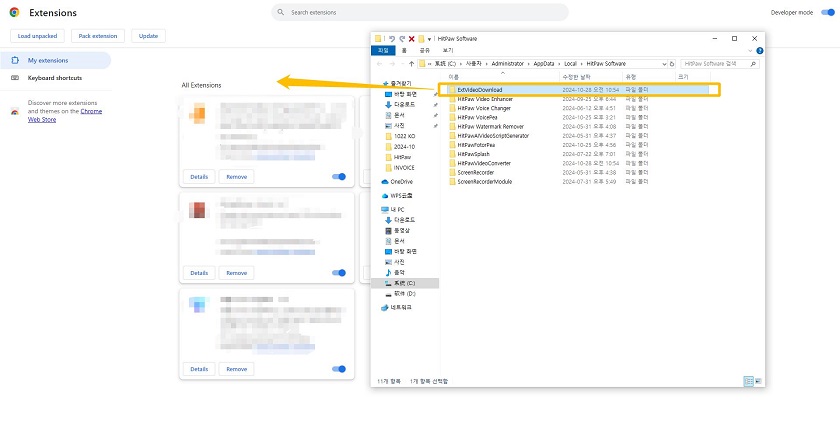Click magnifier icon in Explorer search box
Viewport: 840px width, 421px height.
pyautogui.click(x=753, y=64)
